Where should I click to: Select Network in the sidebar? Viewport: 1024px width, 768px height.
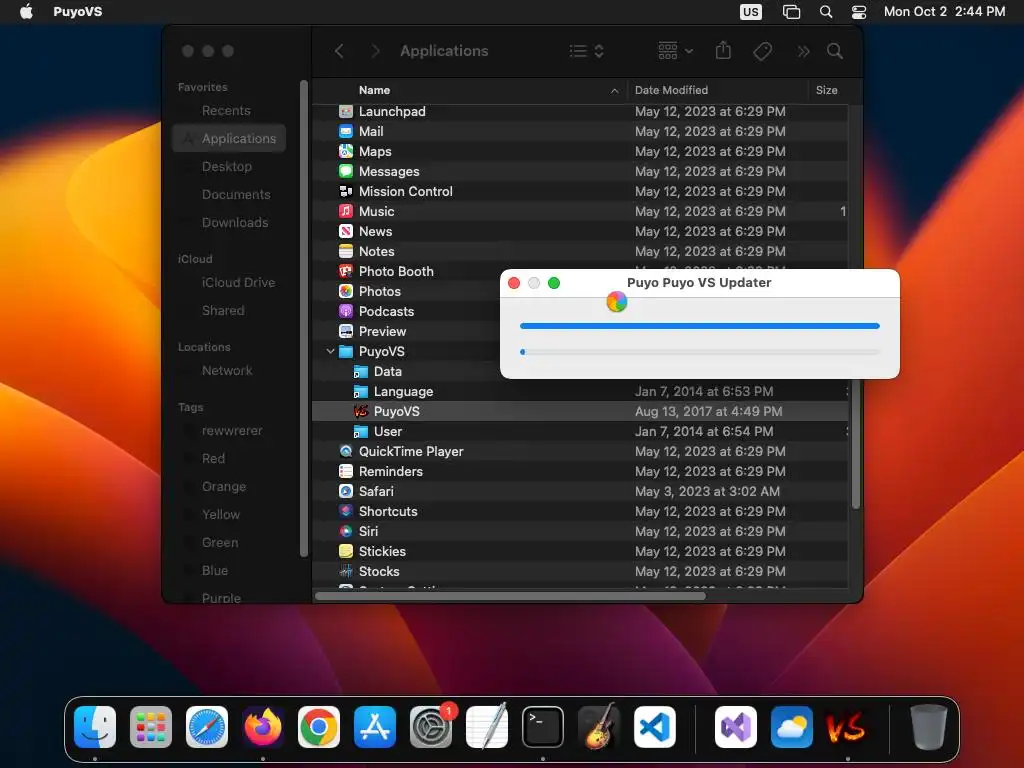tap(227, 371)
